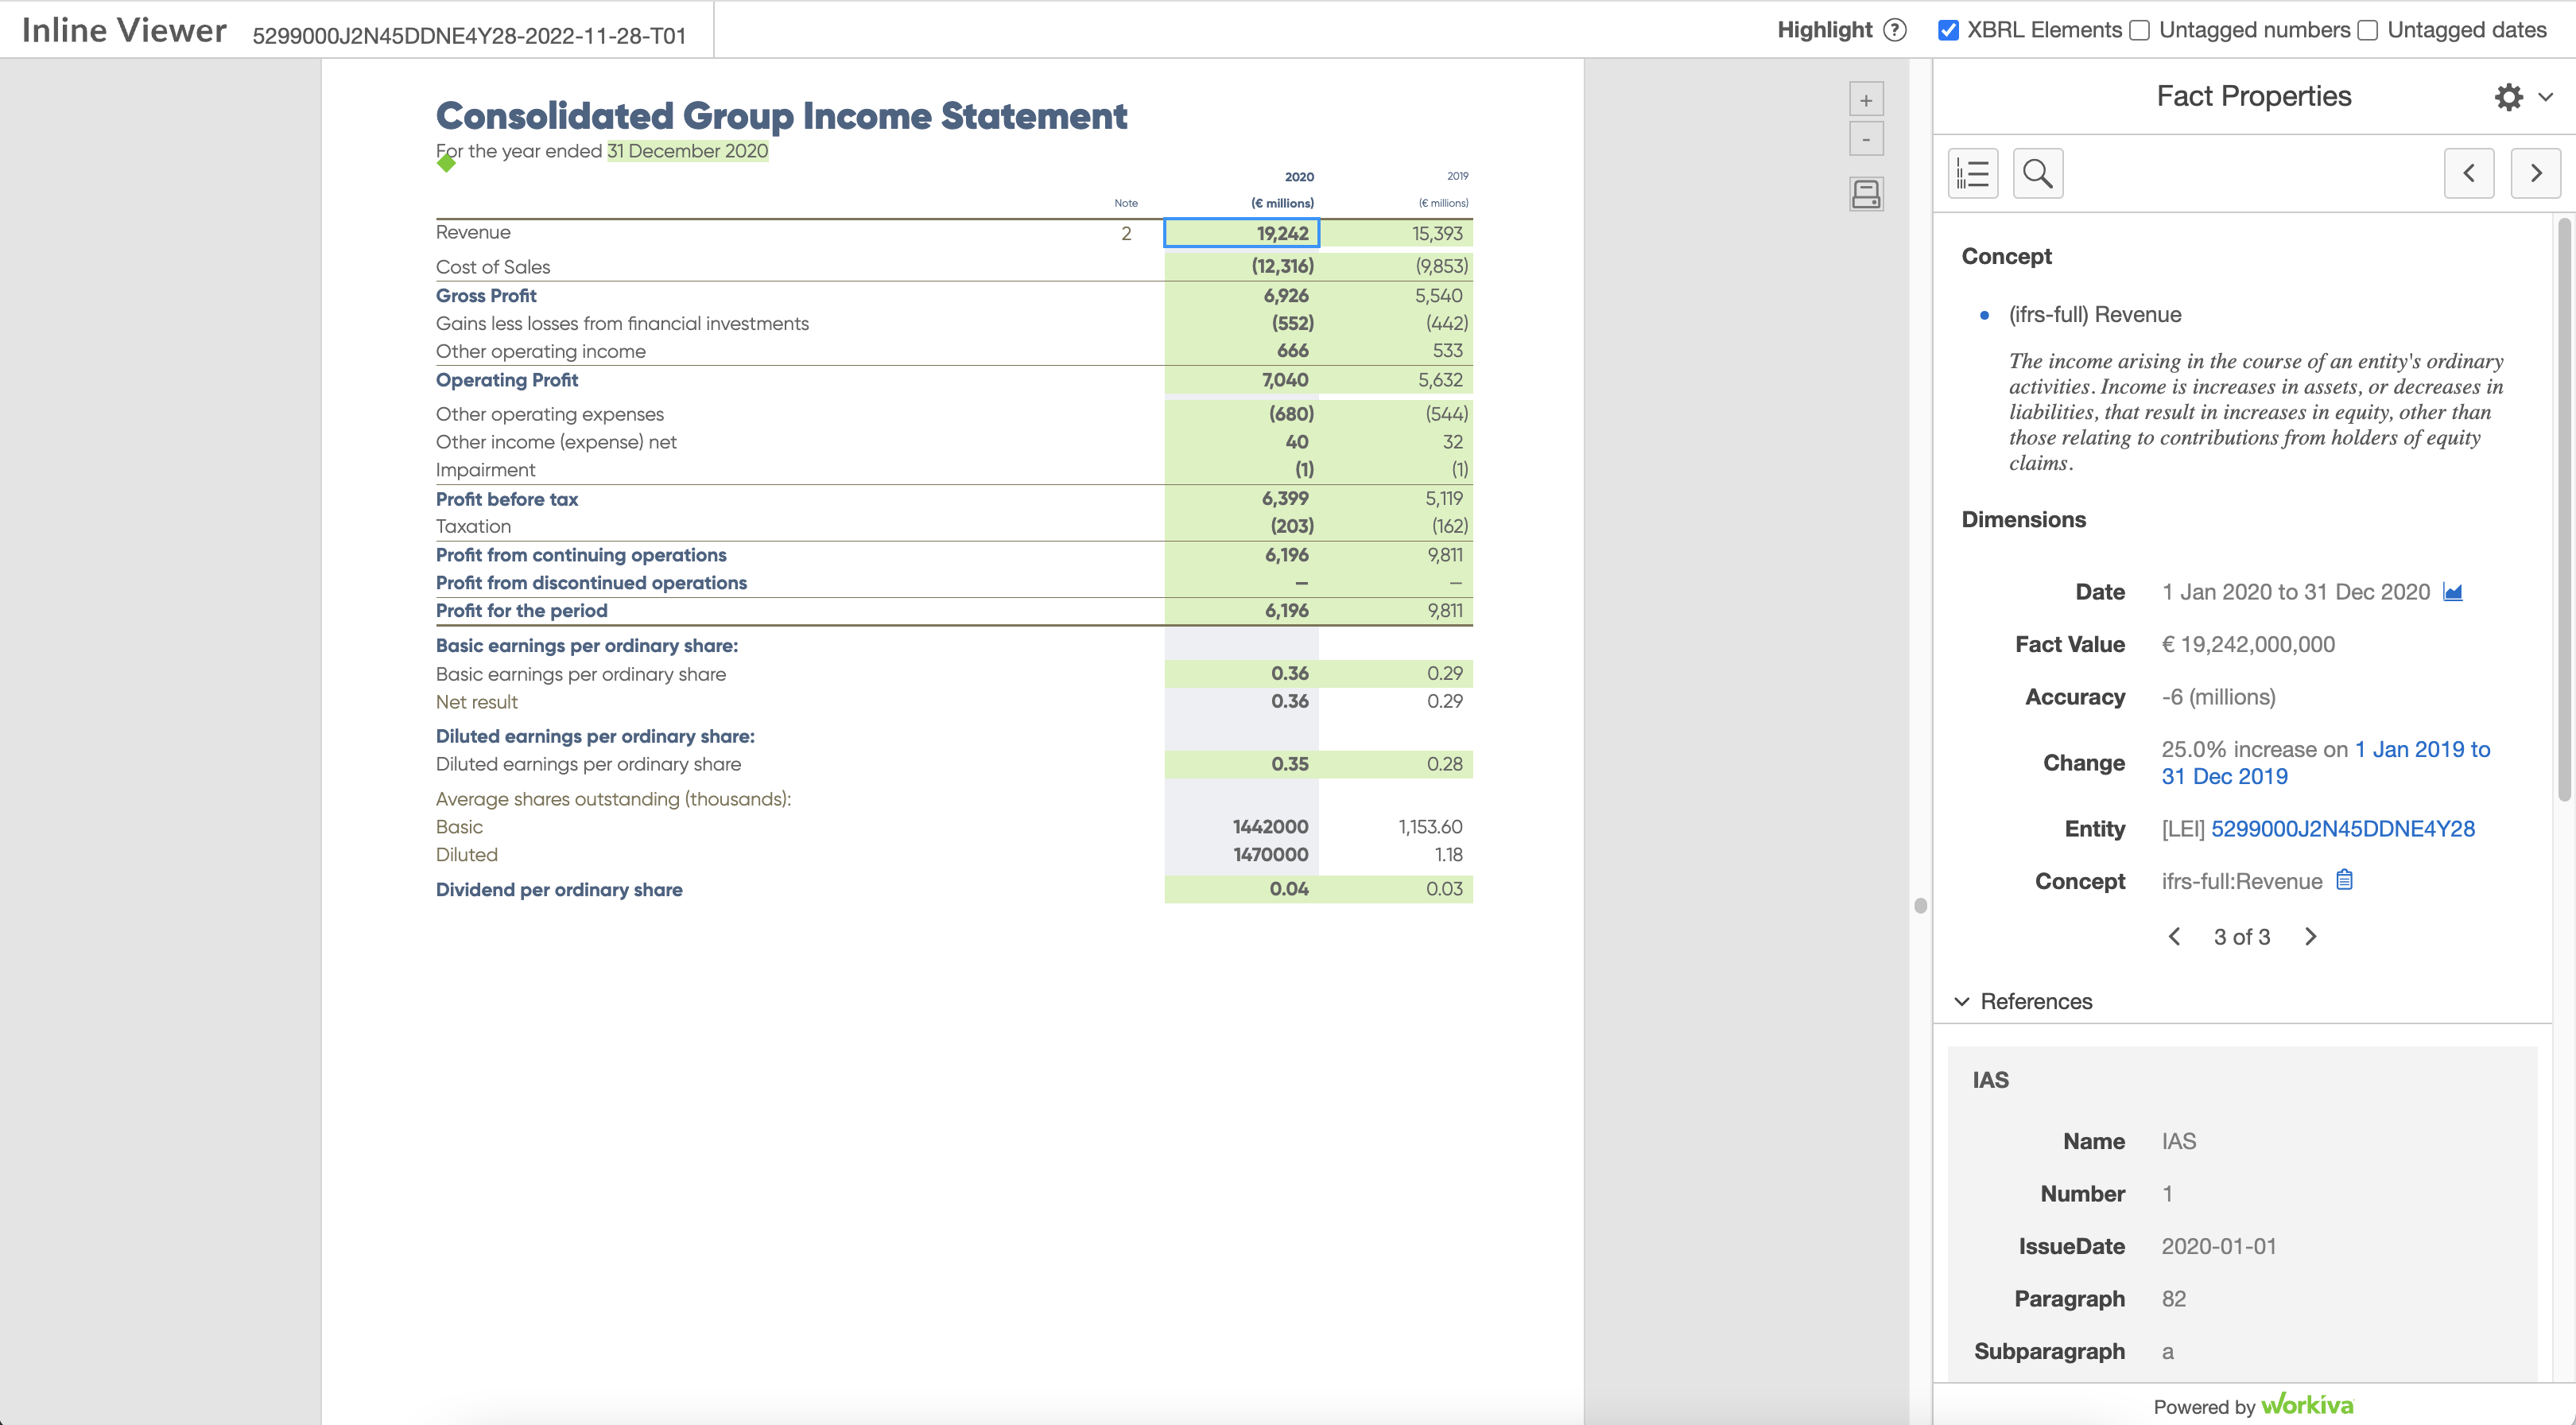Click the highlighted 31 December 2020 date
The image size is (2576, 1425).
pyautogui.click(x=688, y=151)
